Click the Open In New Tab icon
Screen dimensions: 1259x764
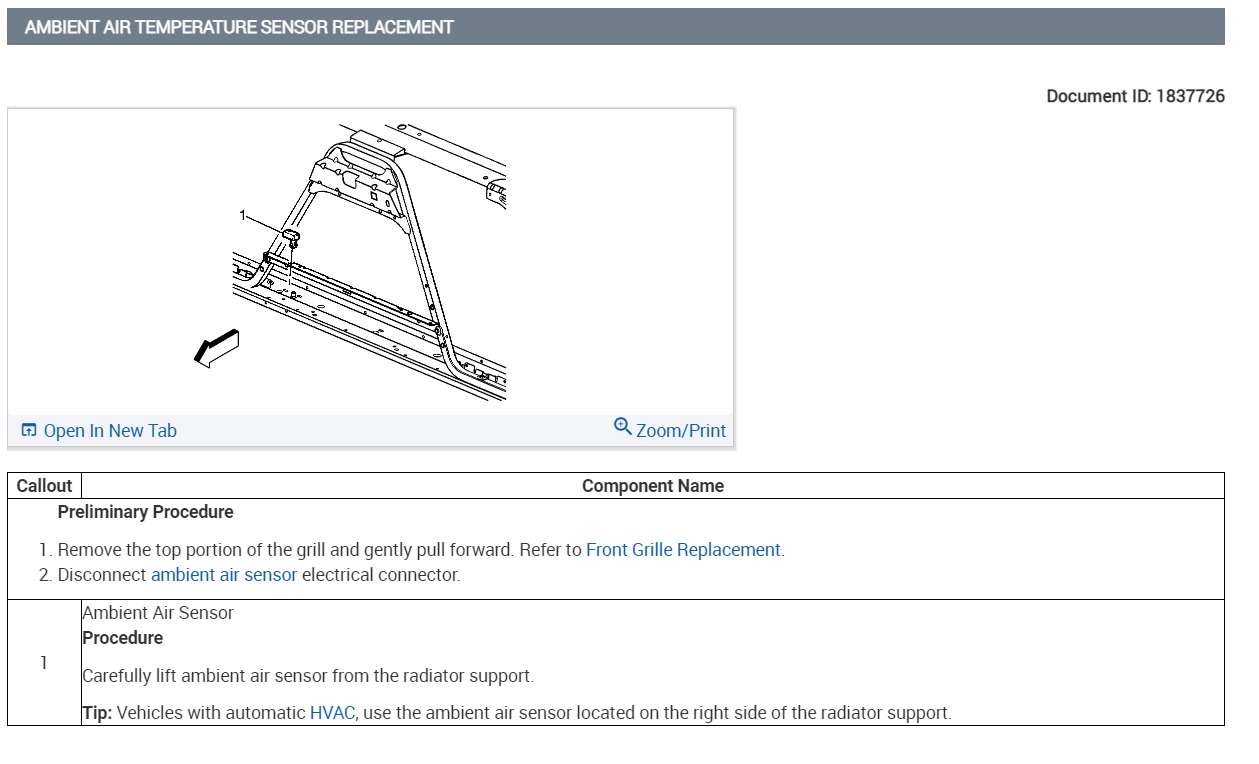point(29,431)
